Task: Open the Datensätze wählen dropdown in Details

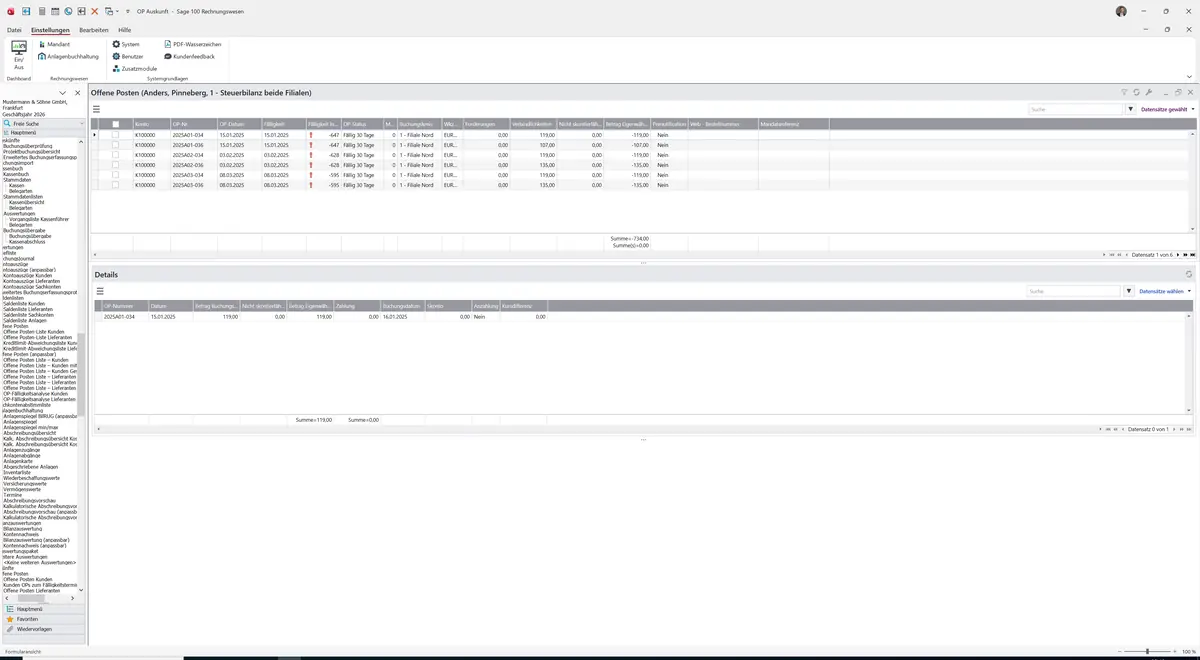Action: pyautogui.click(x=1166, y=291)
